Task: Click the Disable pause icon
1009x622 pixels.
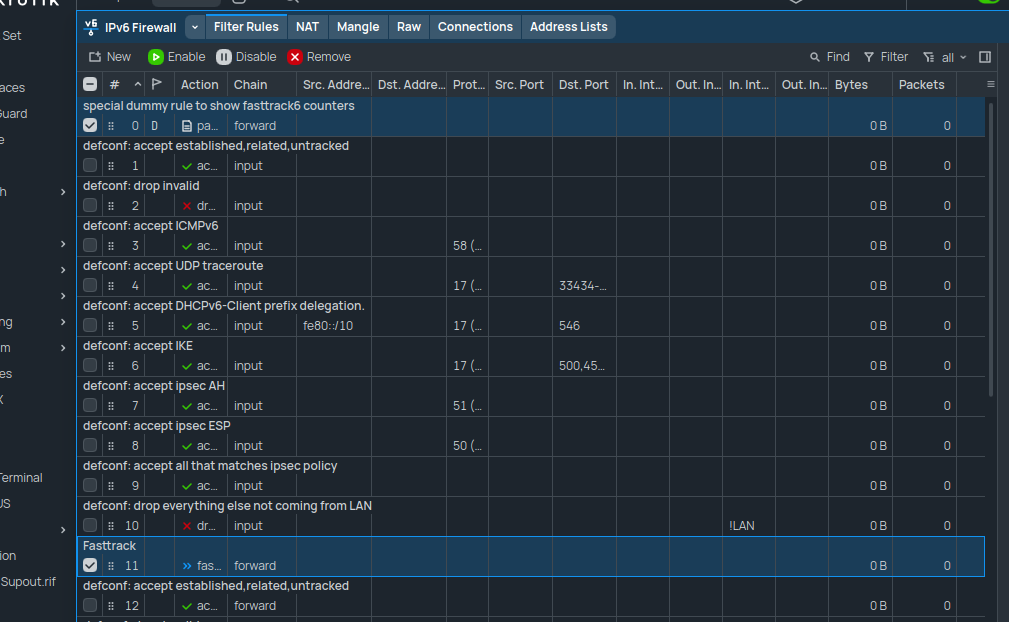Action: [225, 56]
